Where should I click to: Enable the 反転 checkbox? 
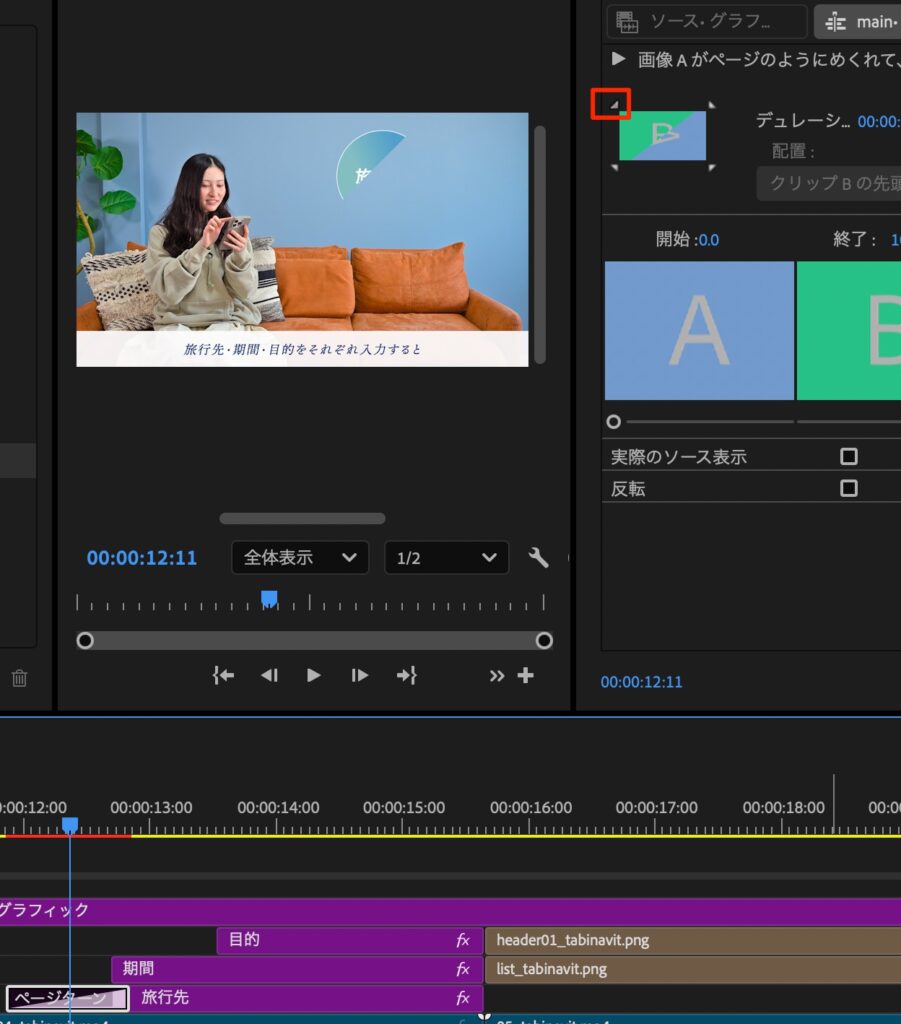(848, 488)
